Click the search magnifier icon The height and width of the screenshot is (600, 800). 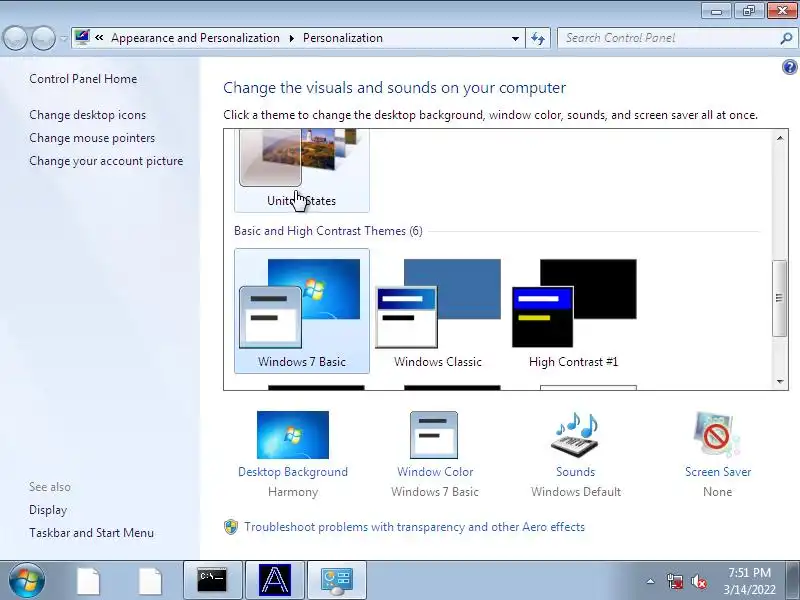[786, 38]
